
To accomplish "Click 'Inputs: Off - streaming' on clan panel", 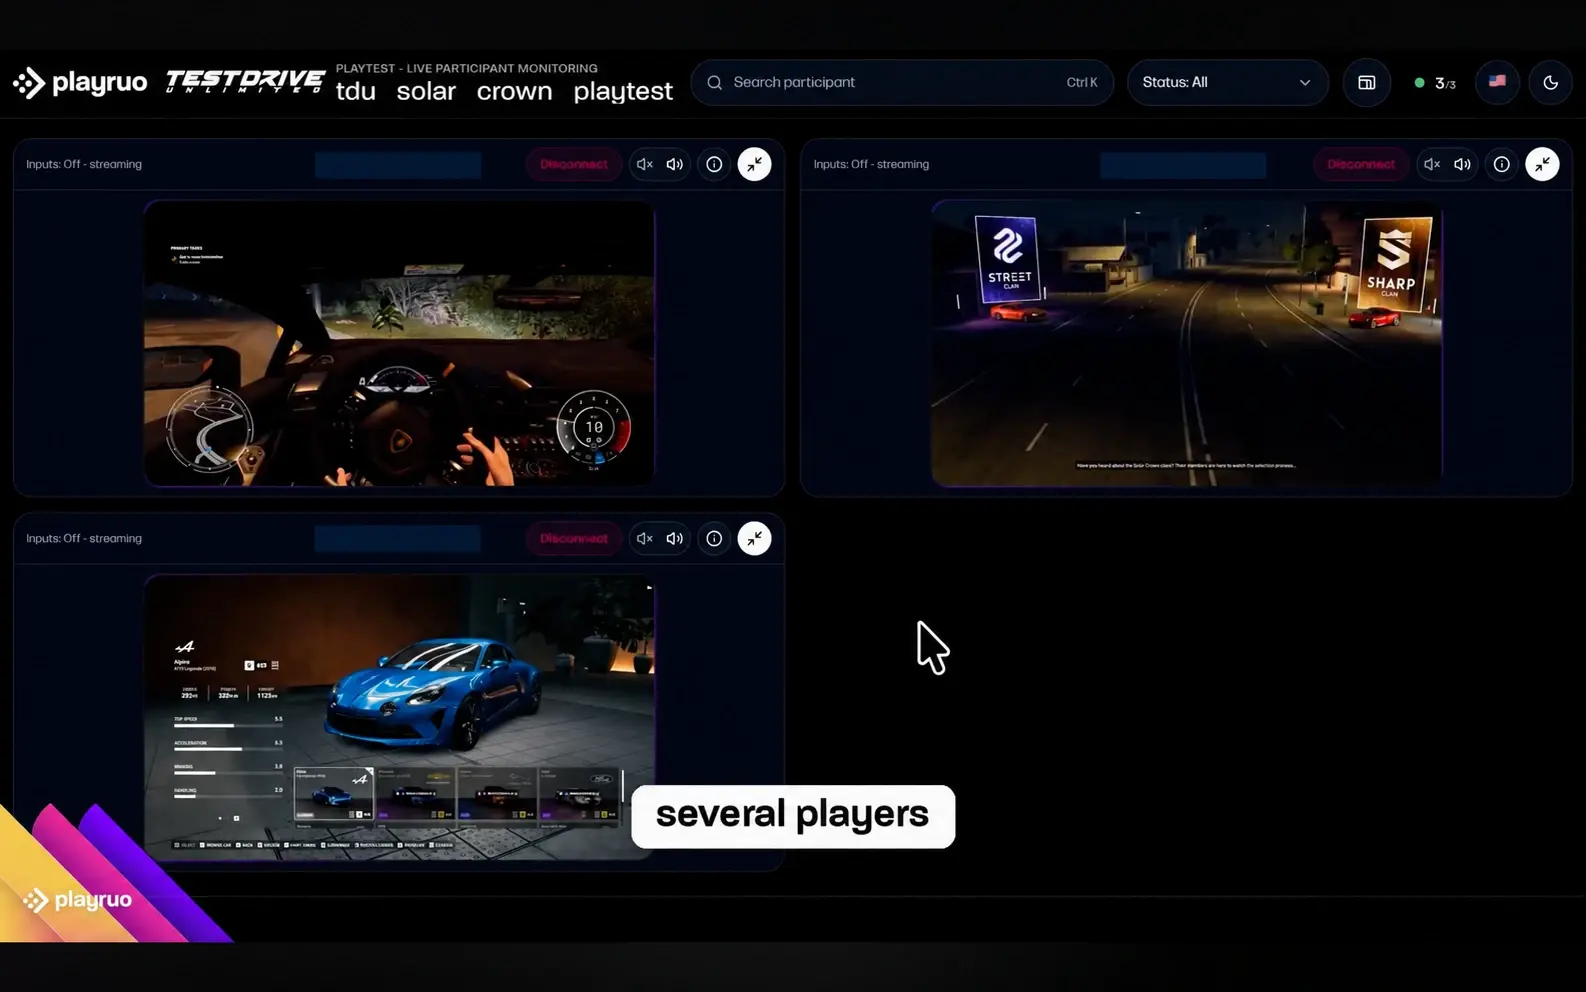I will click(x=871, y=164).
